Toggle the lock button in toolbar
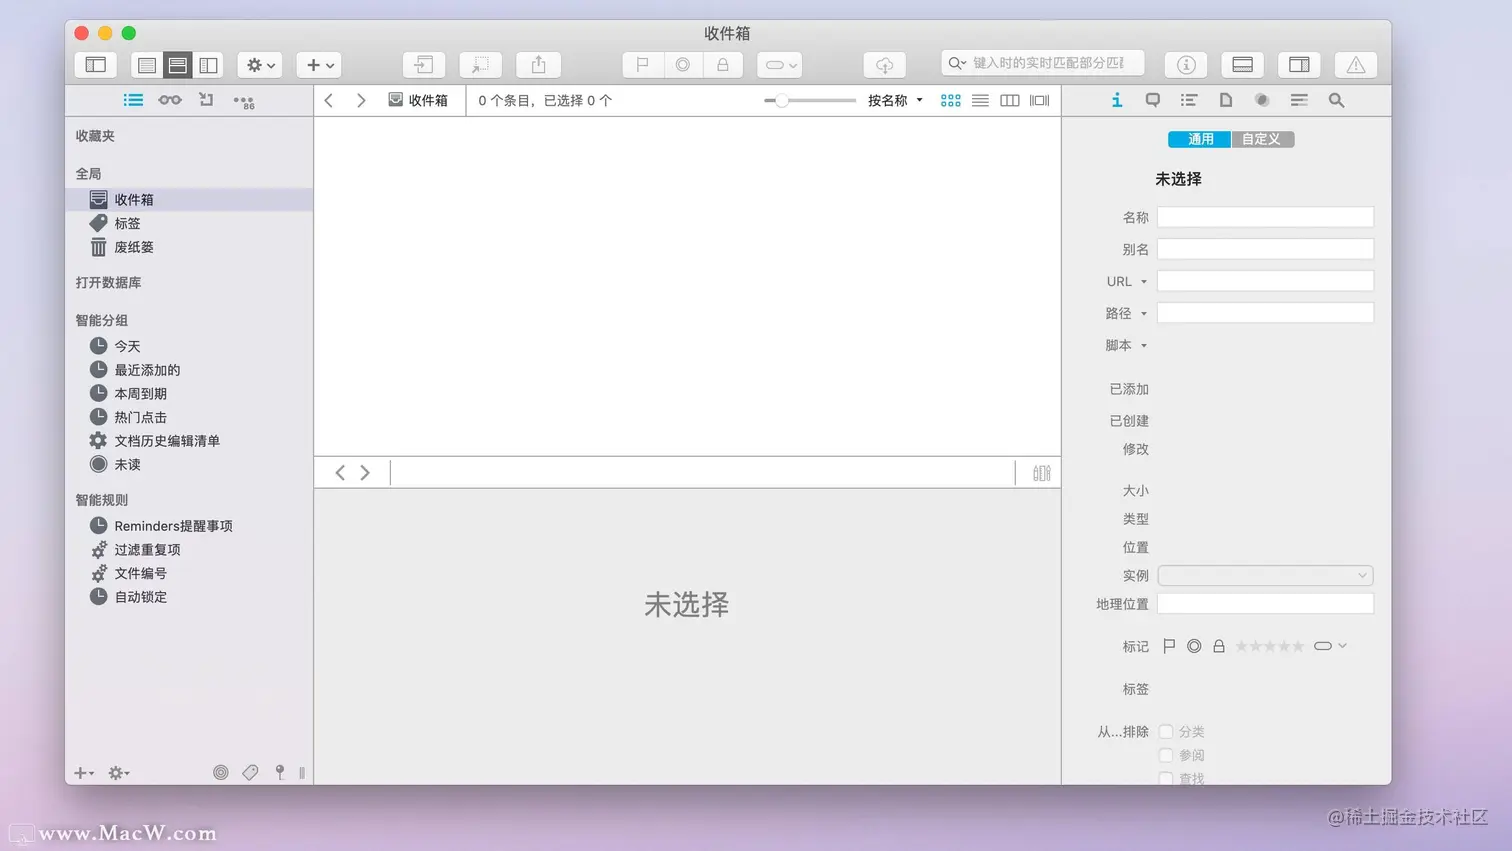The height and width of the screenshot is (851, 1512). tap(723, 65)
